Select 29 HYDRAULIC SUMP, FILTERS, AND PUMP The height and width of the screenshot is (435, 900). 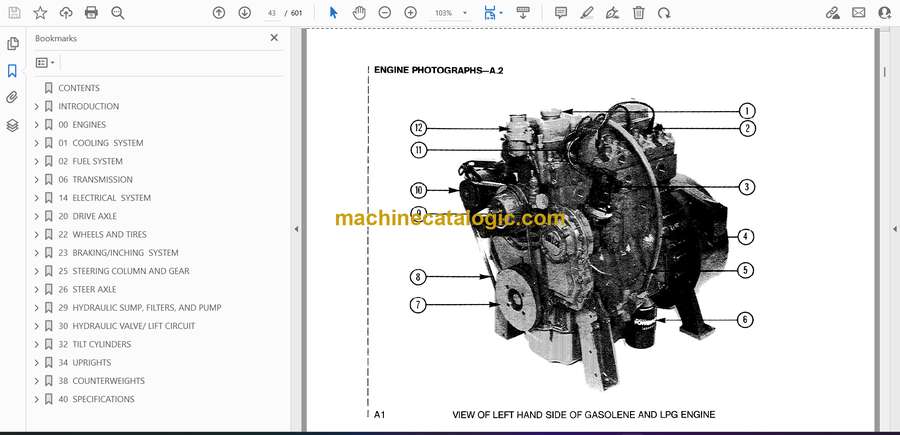(x=139, y=308)
